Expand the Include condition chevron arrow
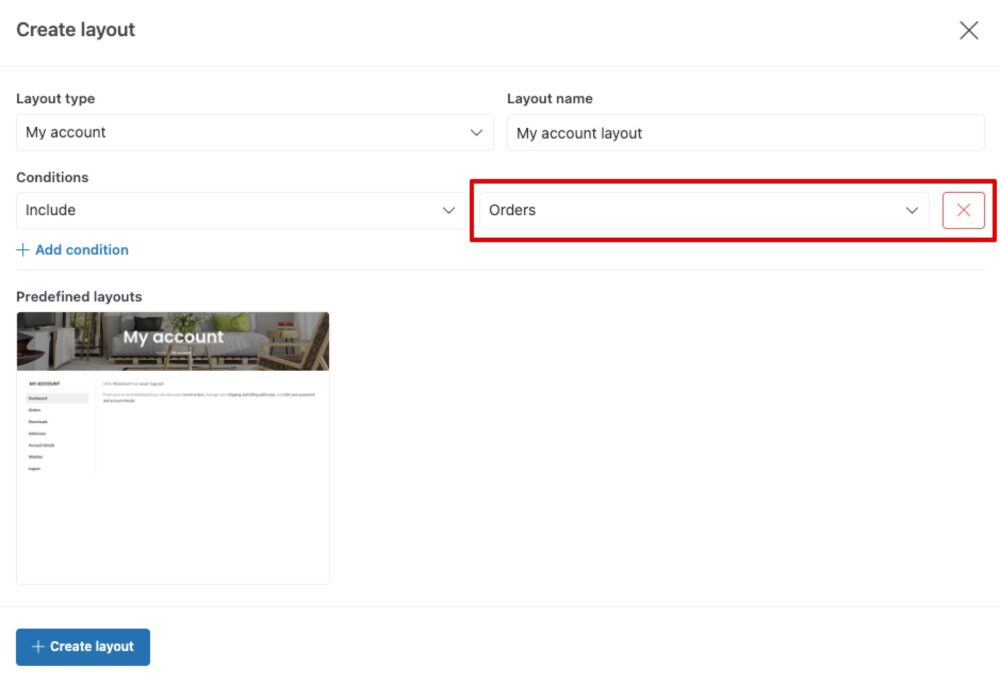1000x684 pixels. 449,210
